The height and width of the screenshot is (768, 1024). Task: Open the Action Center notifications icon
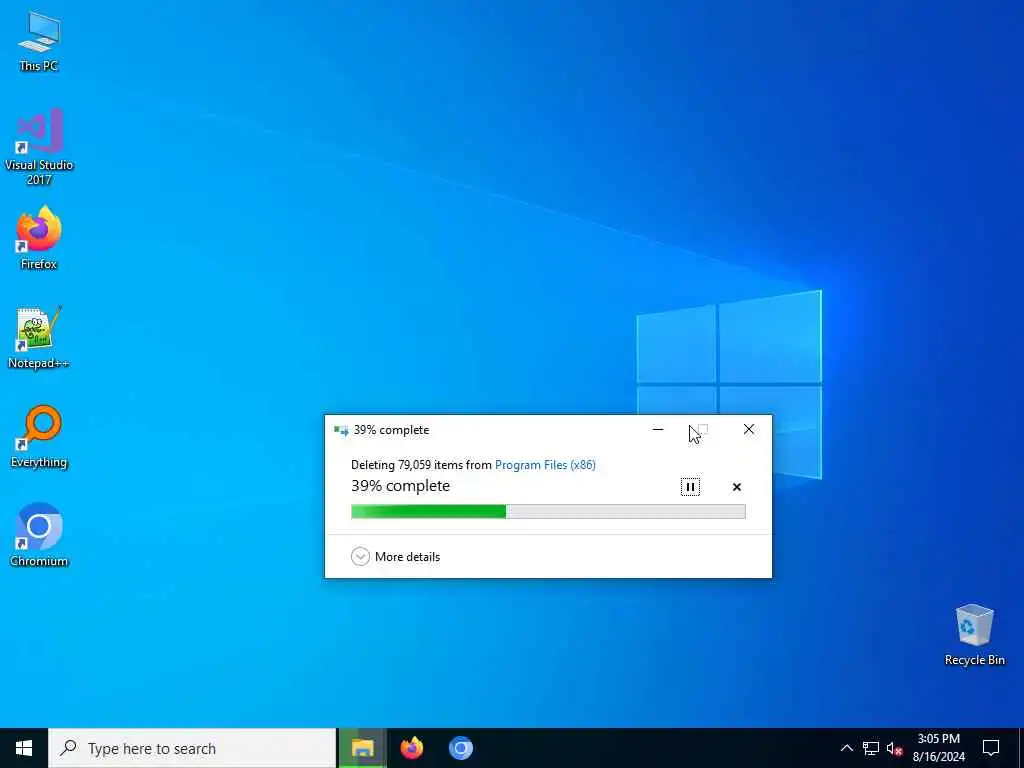(x=991, y=748)
